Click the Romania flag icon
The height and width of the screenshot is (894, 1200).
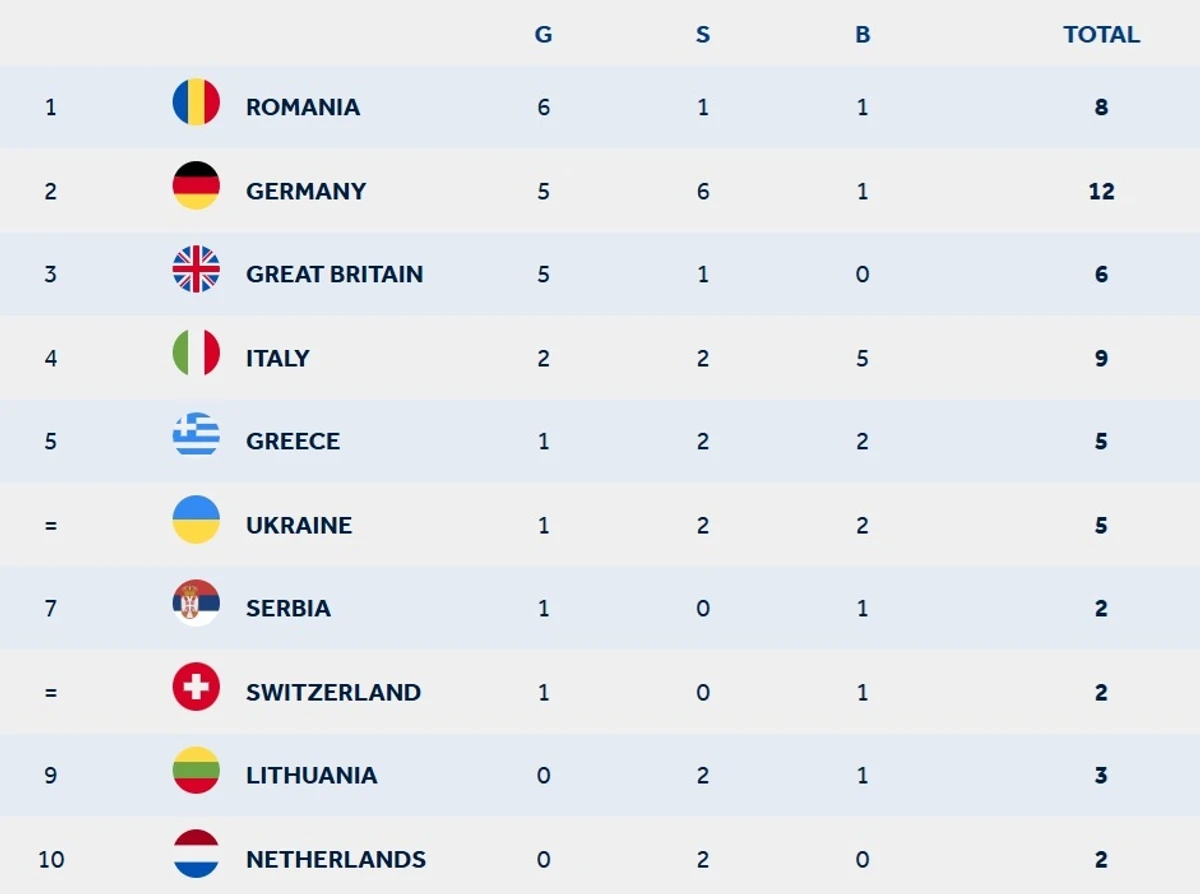point(196,102)
